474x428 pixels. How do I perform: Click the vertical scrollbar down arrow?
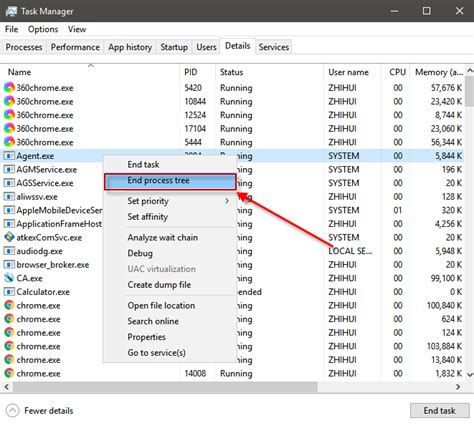pos(470,375)
